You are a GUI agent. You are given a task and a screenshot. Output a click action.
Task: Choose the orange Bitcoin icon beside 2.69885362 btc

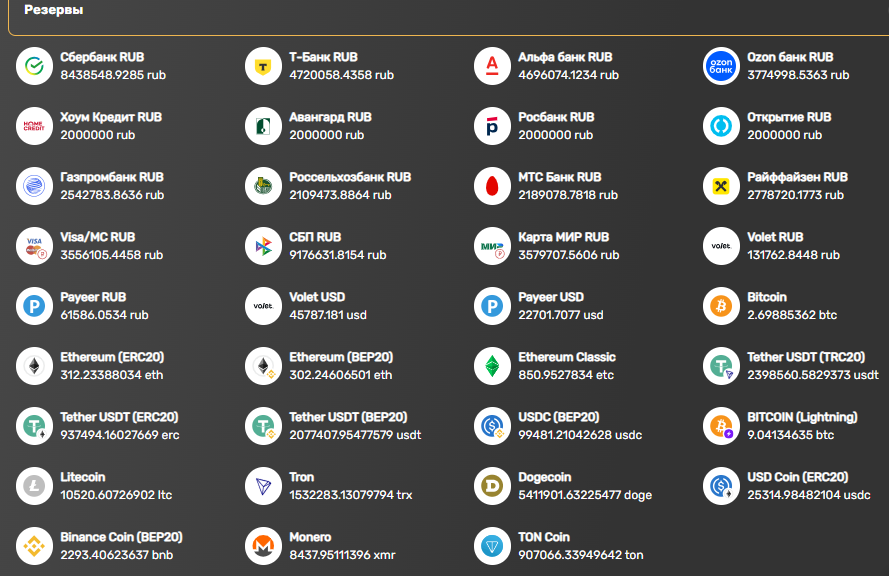722,307
